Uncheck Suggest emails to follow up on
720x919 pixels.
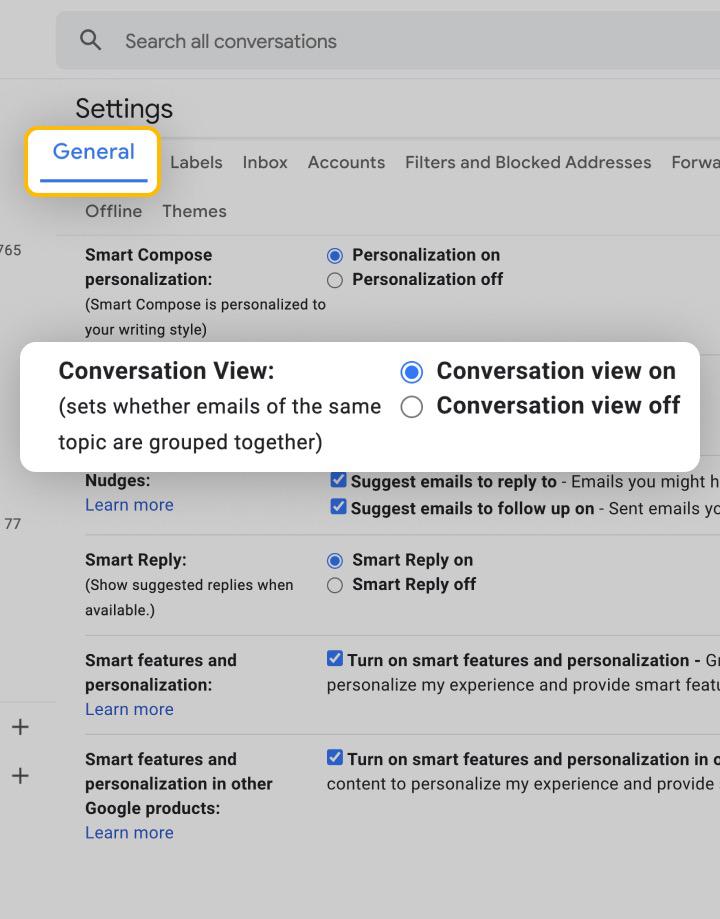[338, 507]
